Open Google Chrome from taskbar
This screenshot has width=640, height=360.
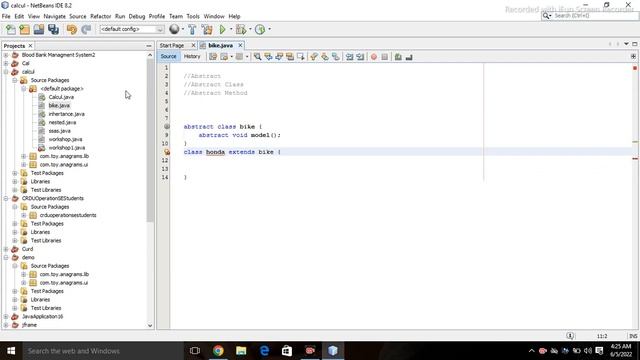pos(218,351)
